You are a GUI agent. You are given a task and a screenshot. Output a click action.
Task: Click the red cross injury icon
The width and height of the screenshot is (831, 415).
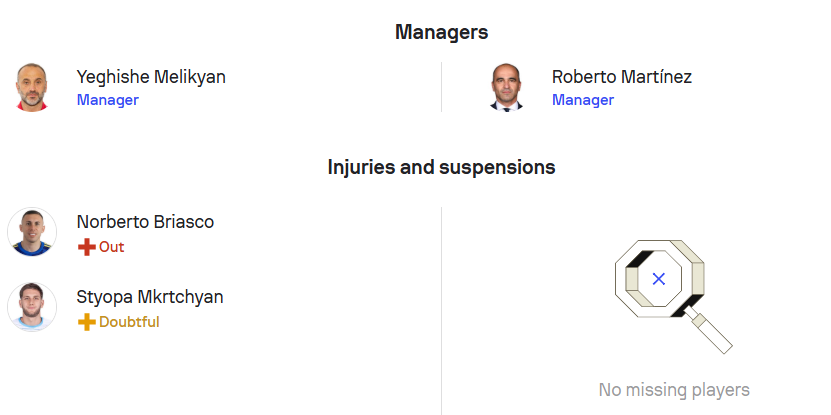pos(86,248)
